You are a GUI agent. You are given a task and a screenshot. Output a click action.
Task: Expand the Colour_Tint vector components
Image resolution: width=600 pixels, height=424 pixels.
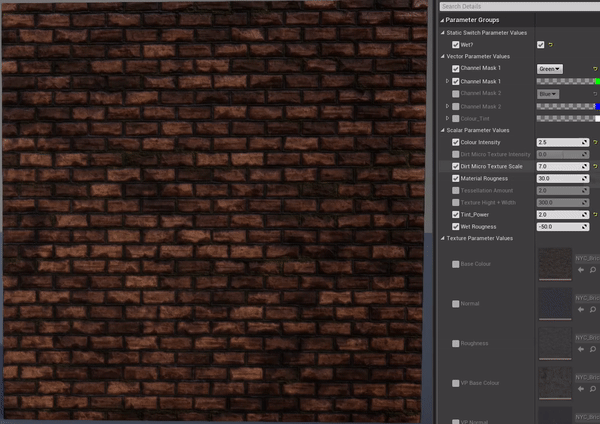(x=447, y=118)
